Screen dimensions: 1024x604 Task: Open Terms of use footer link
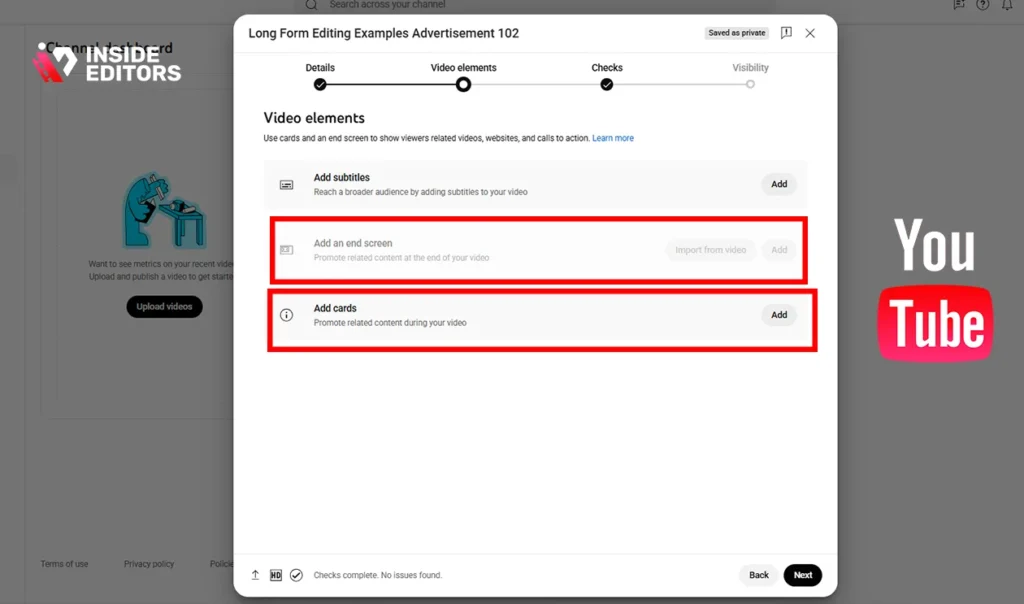pos(64,564)
